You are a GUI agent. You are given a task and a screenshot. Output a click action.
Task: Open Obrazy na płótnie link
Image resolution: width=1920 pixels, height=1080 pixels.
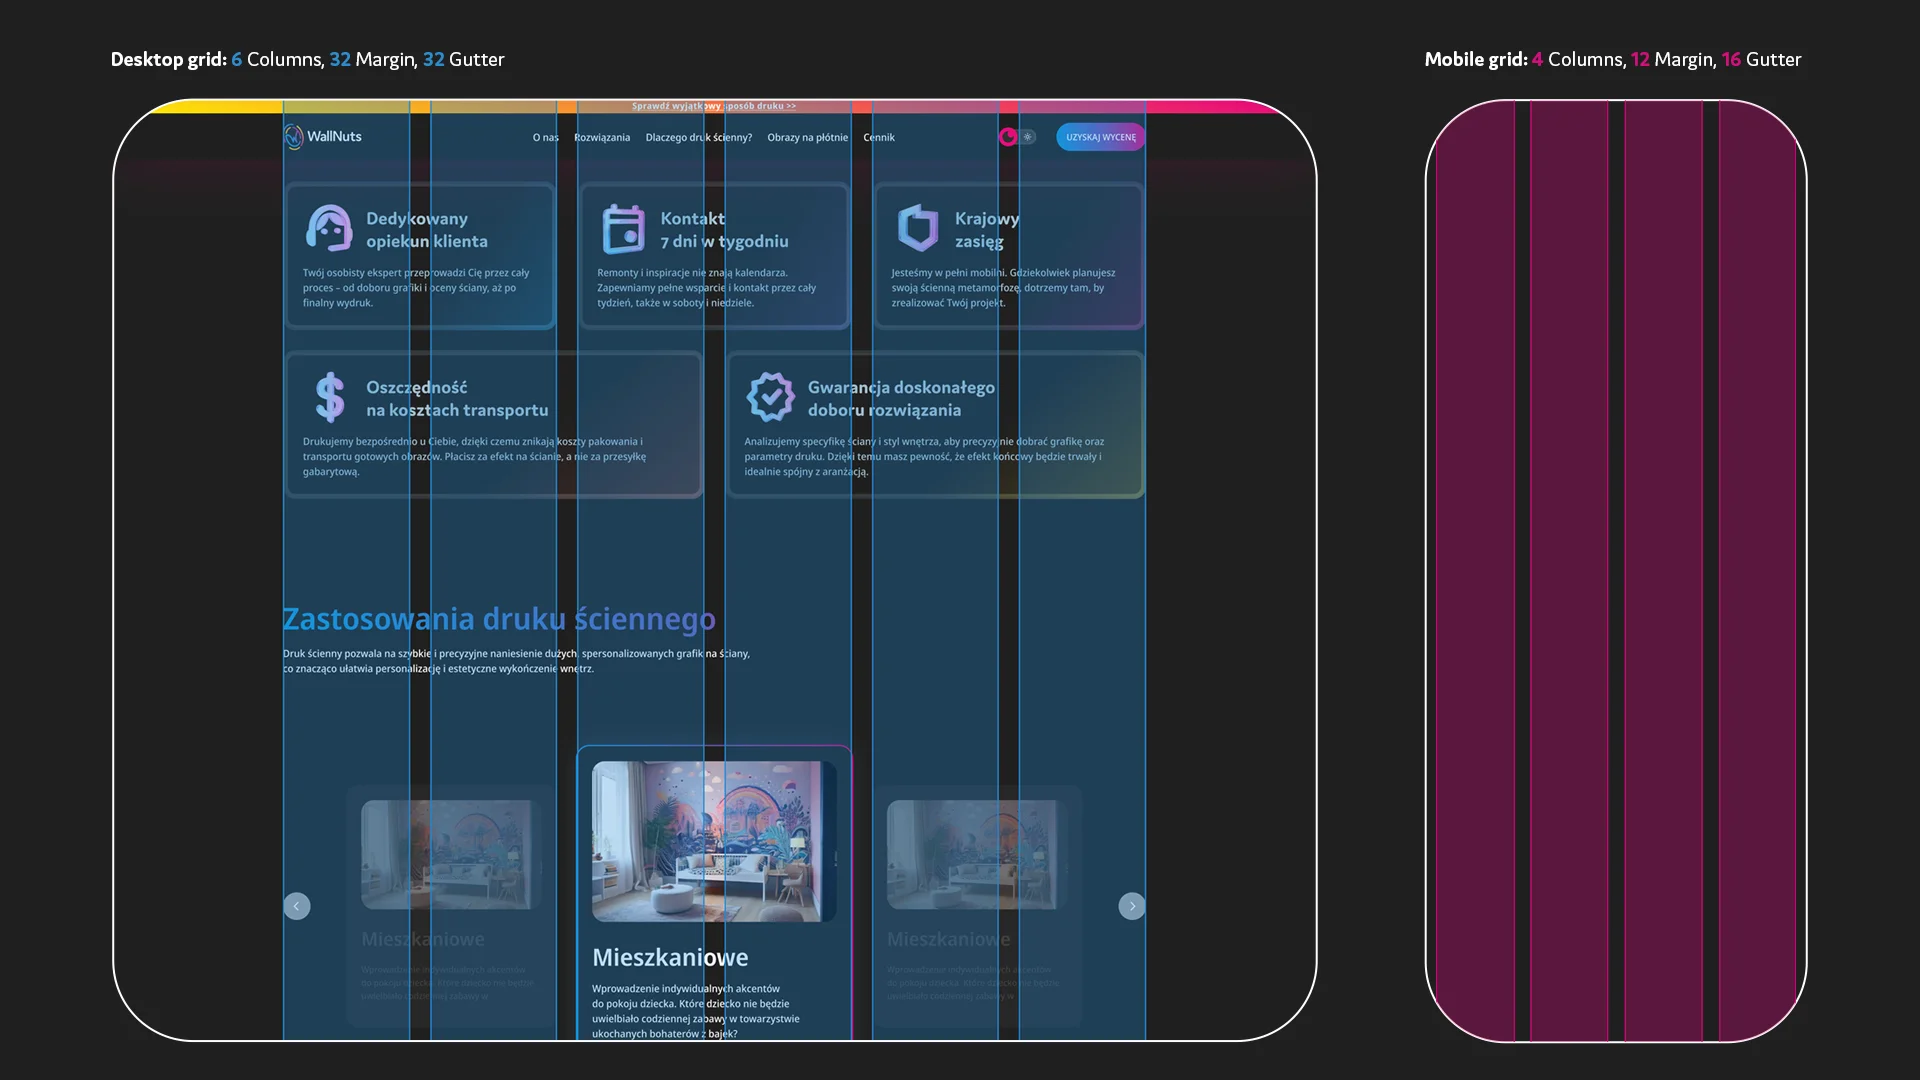(807, 138)
